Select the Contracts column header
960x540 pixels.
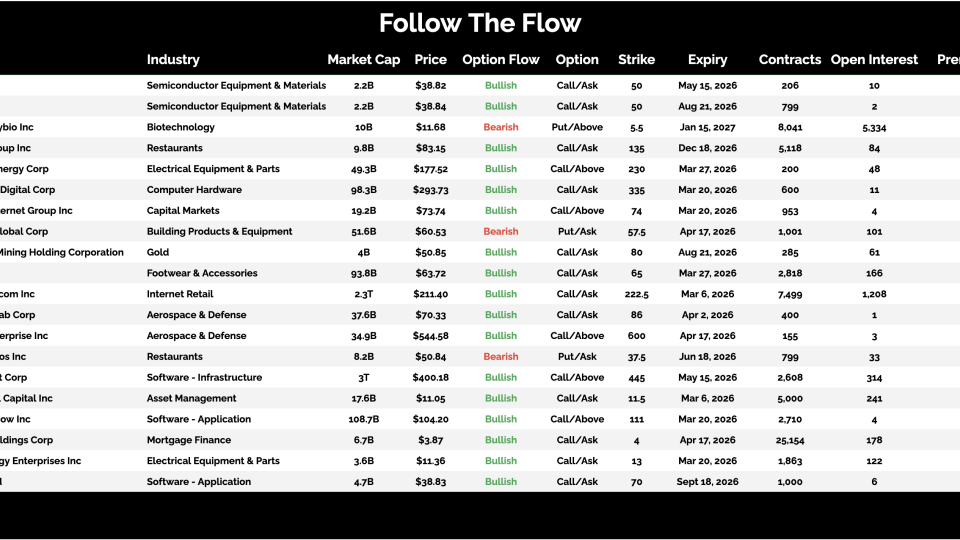[790, 60]
